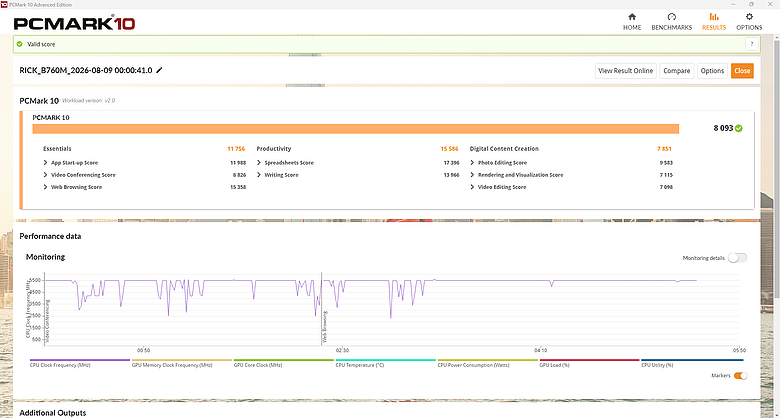Click the Video Conferencing marker on the chart
780x418 pixels.
(48, 320)
